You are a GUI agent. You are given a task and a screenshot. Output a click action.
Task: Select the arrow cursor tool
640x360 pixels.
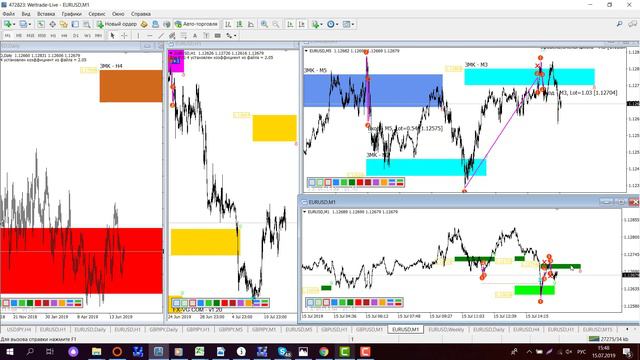113,36
